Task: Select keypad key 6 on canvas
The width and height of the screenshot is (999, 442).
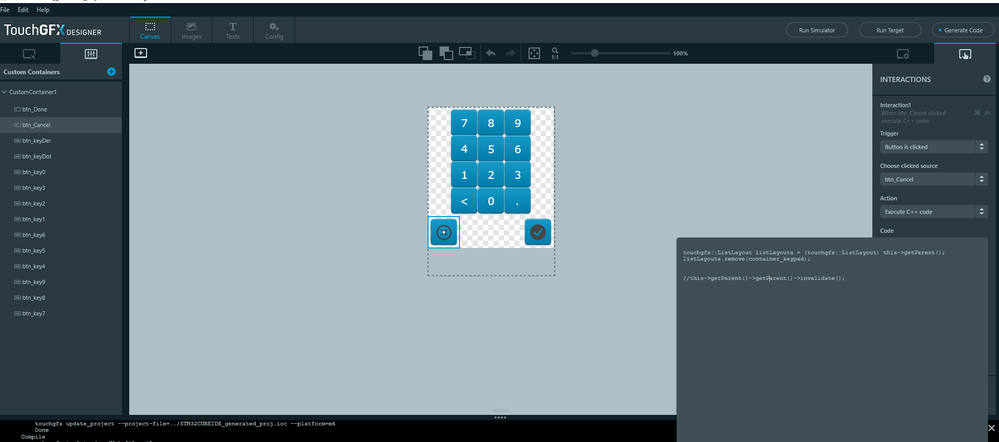Action: [517, 149]
